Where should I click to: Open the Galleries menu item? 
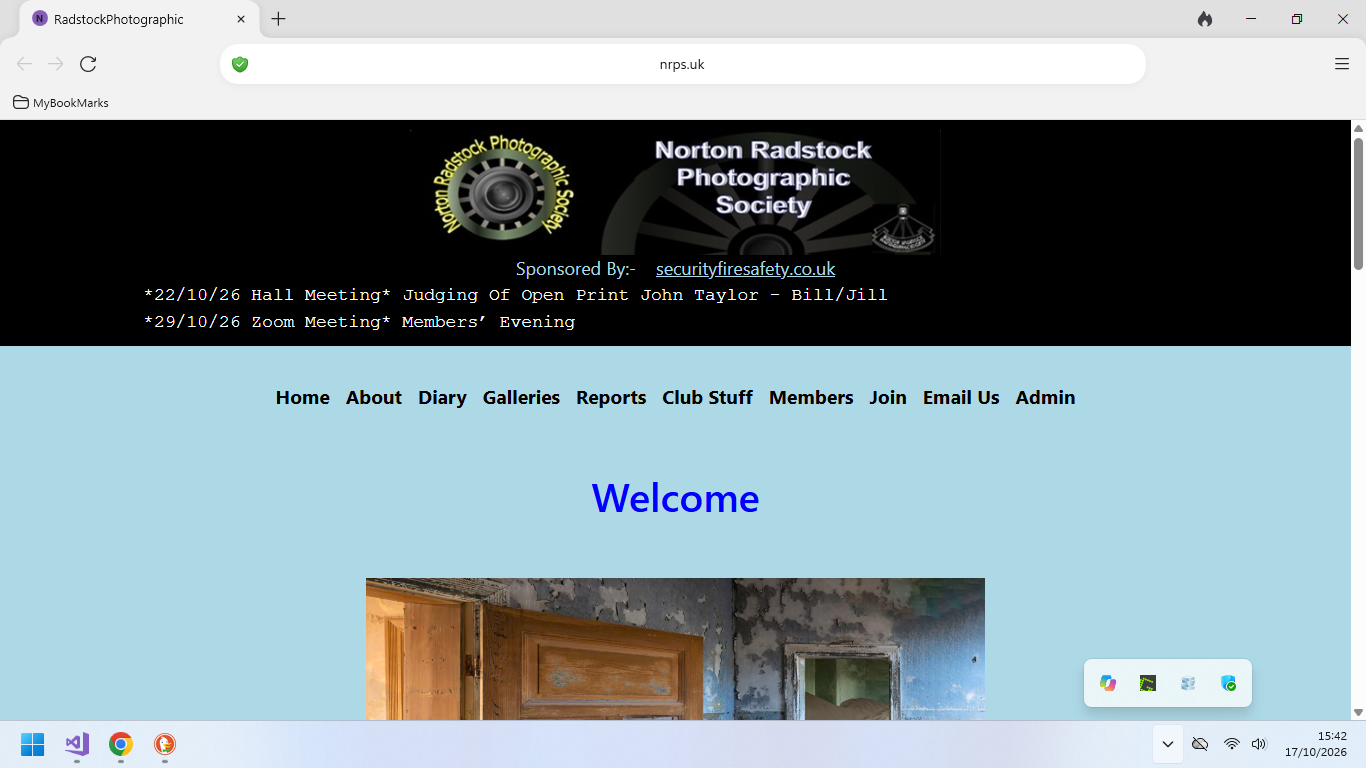coord(521,397)
